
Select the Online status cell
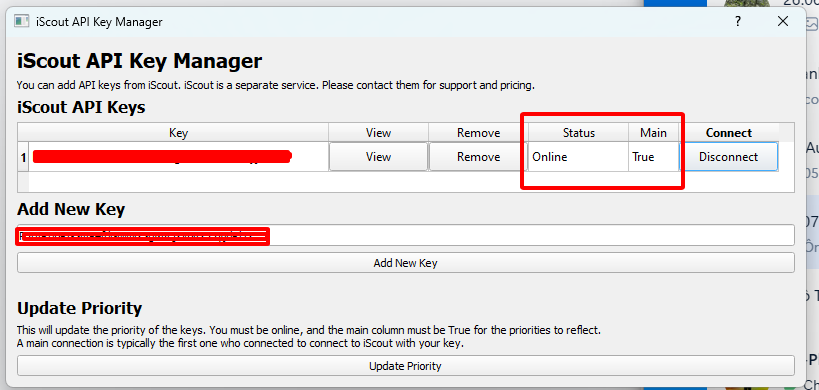[x=578, y=157]
